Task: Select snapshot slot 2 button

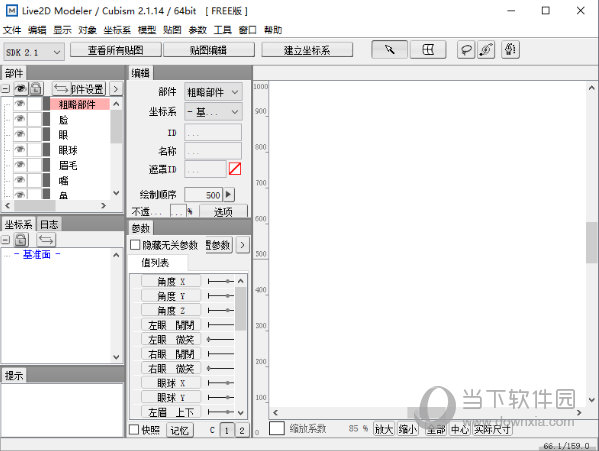Action: [241, 430]
